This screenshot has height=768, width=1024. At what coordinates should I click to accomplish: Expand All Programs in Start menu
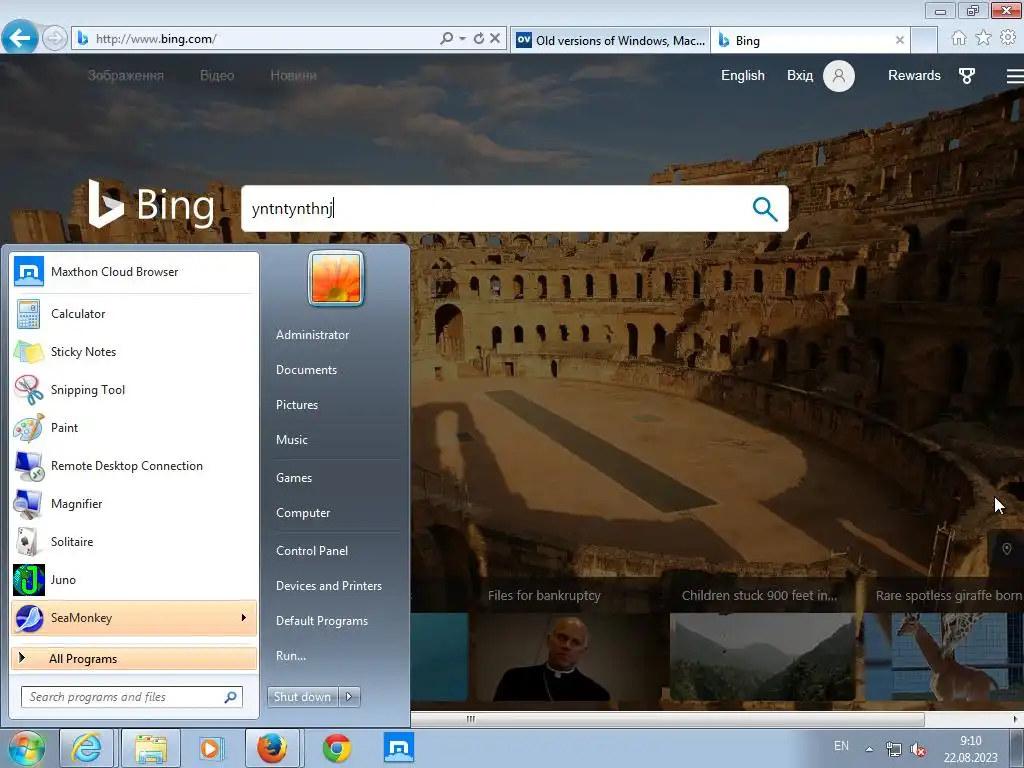134,658
